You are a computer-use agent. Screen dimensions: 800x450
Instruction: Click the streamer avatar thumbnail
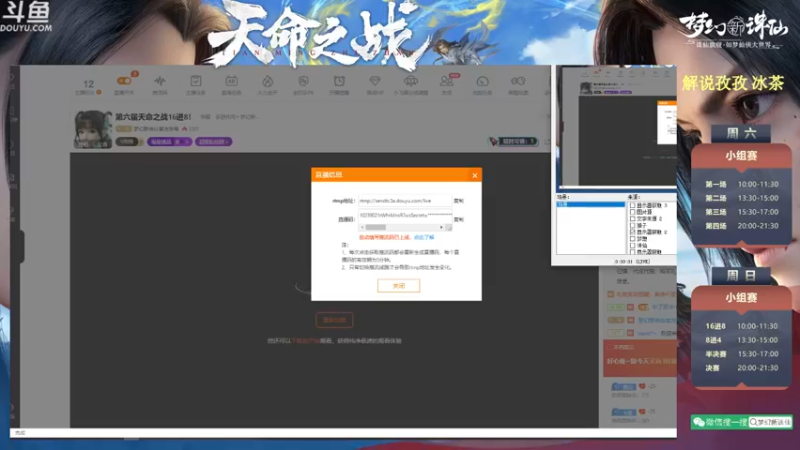[93, 129]
